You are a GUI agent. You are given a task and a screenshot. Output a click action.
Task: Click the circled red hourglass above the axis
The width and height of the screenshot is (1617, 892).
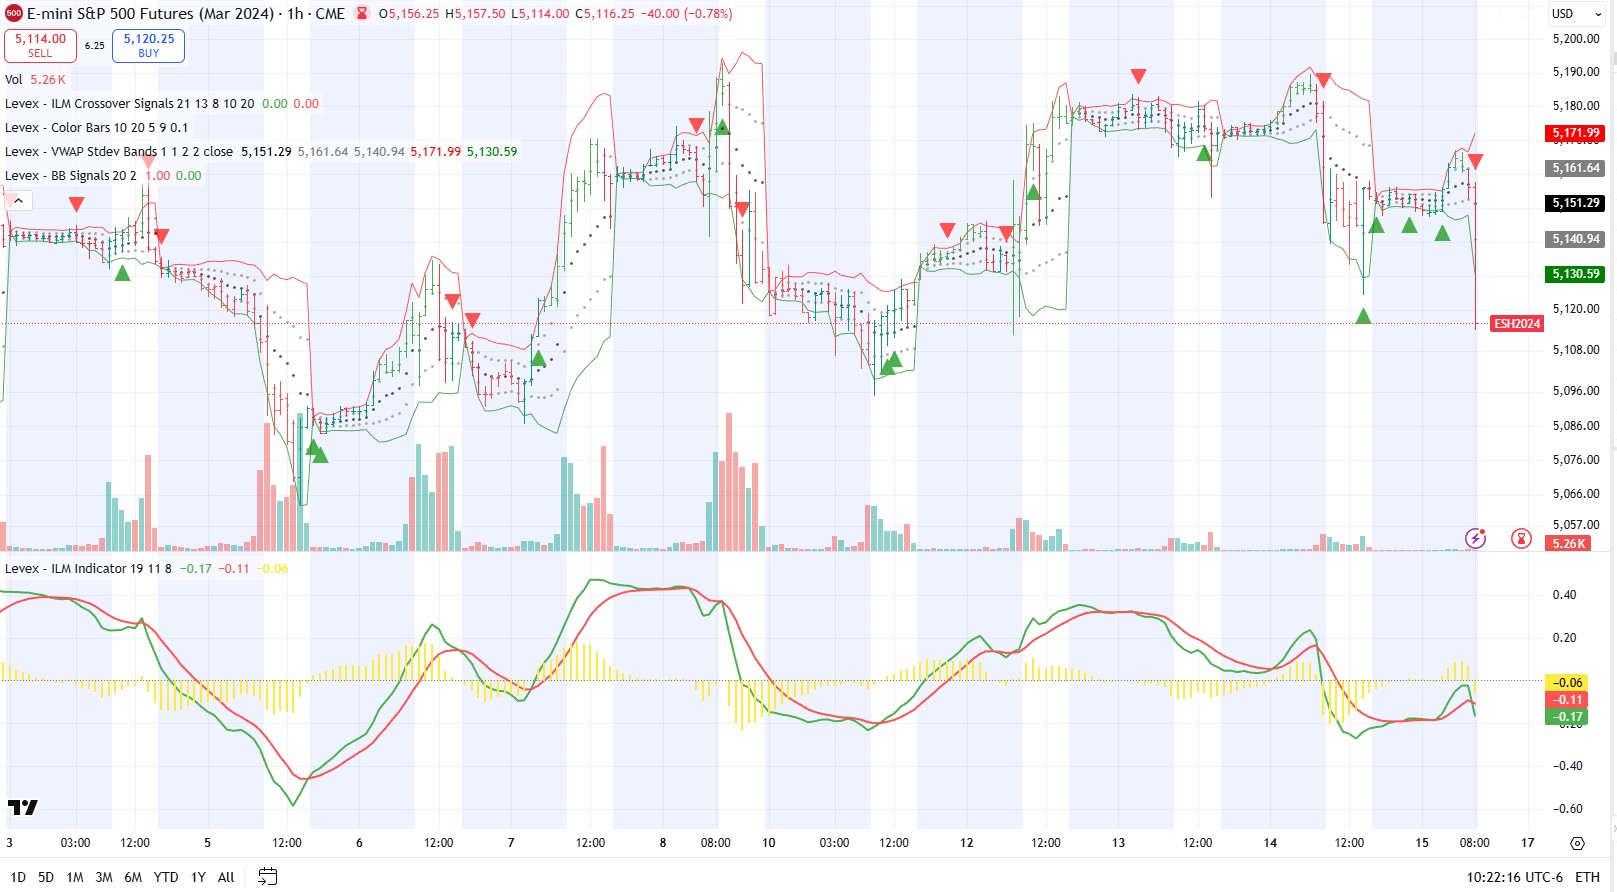[x=1521, y=538]
